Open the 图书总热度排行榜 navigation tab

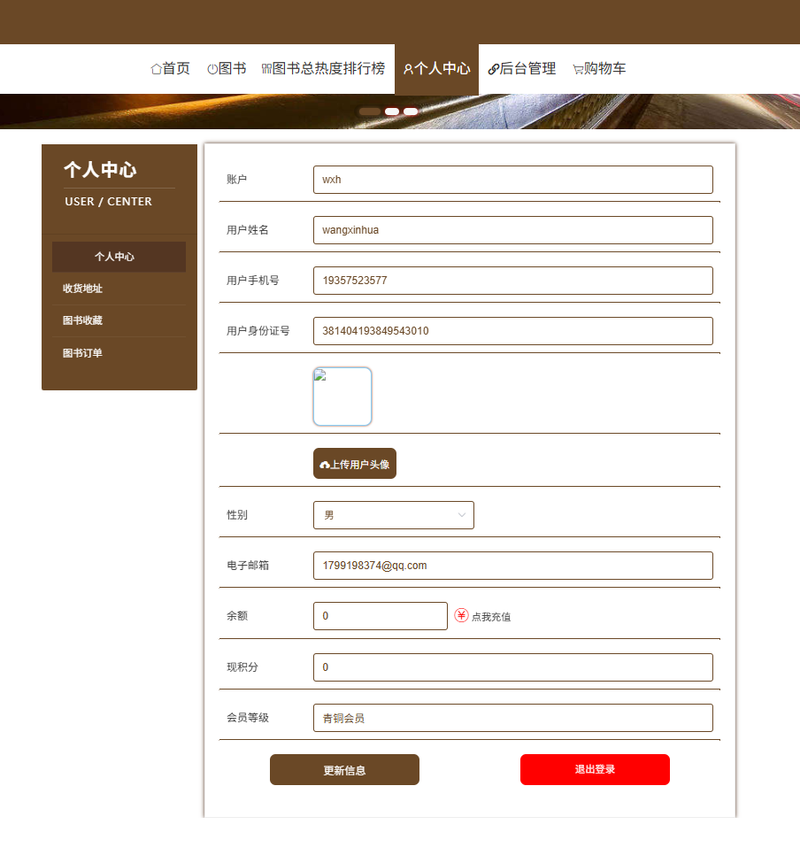tap(323, 69)
